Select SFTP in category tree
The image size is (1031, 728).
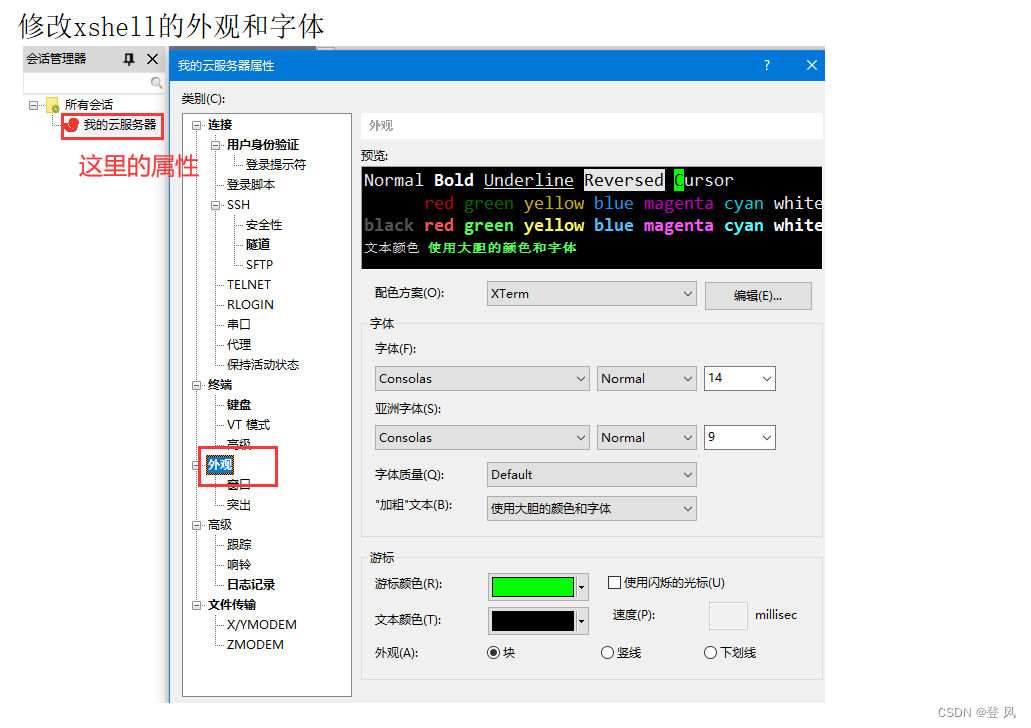(x=259, y=264)
